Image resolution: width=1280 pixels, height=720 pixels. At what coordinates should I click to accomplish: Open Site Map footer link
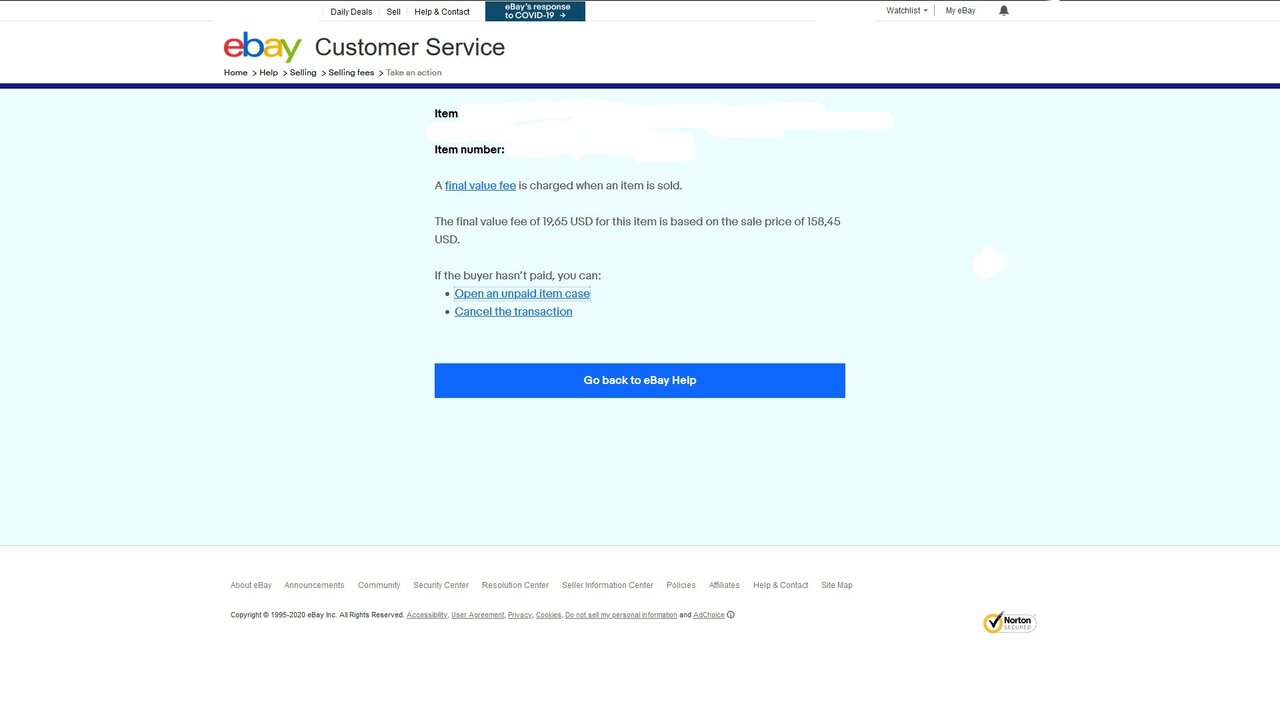click(837, 586)
